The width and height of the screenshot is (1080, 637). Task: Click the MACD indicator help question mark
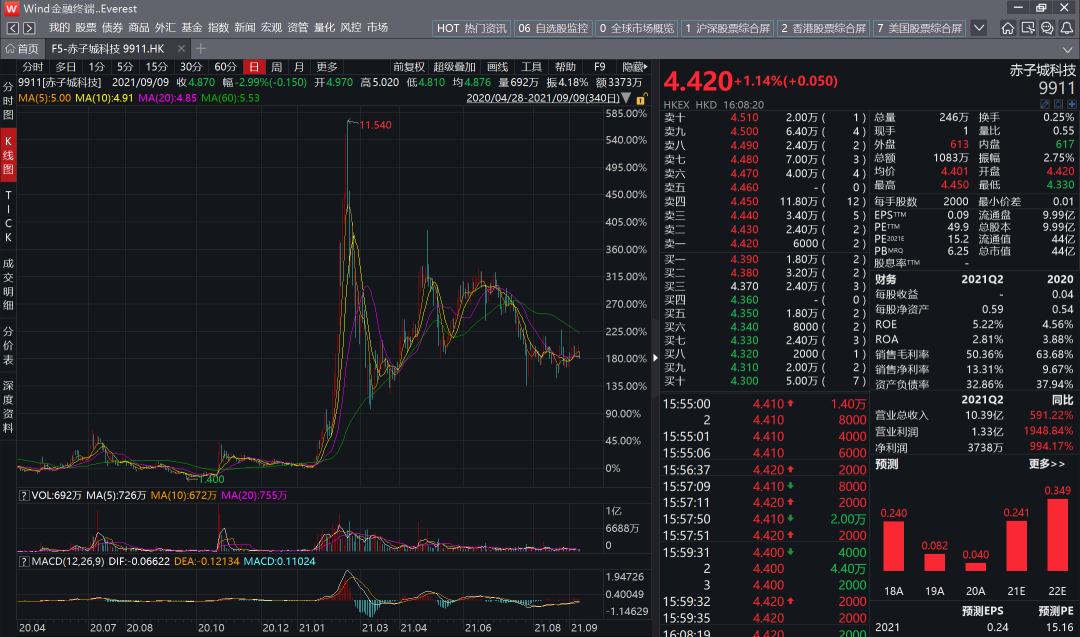24,561
